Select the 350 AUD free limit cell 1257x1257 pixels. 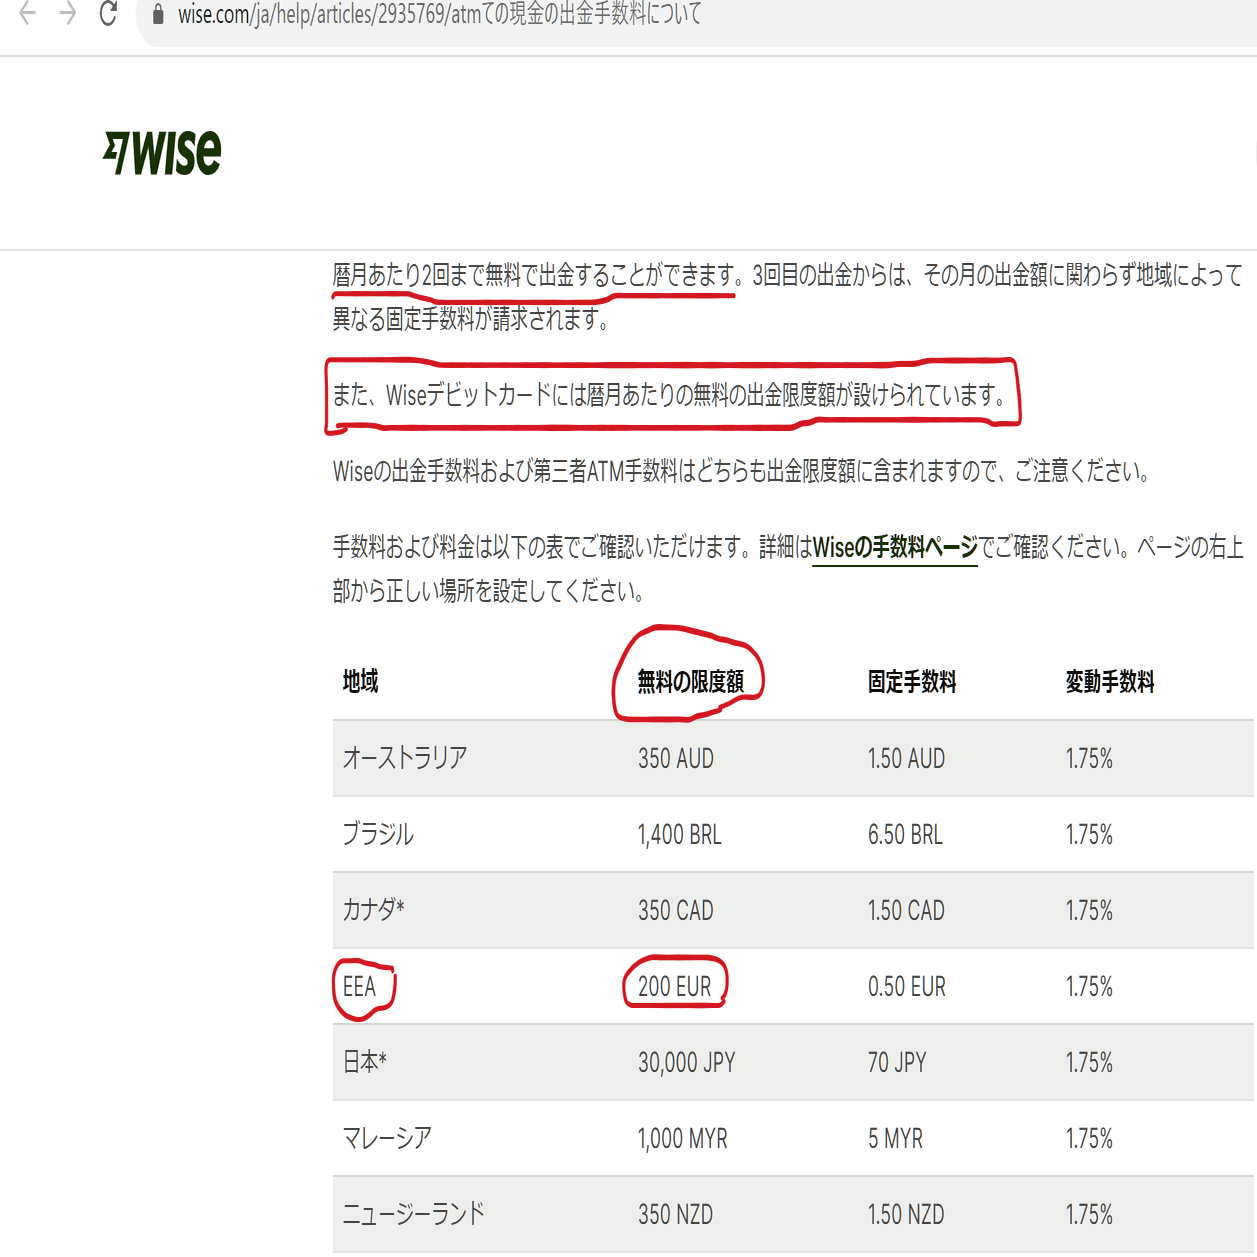676,759
